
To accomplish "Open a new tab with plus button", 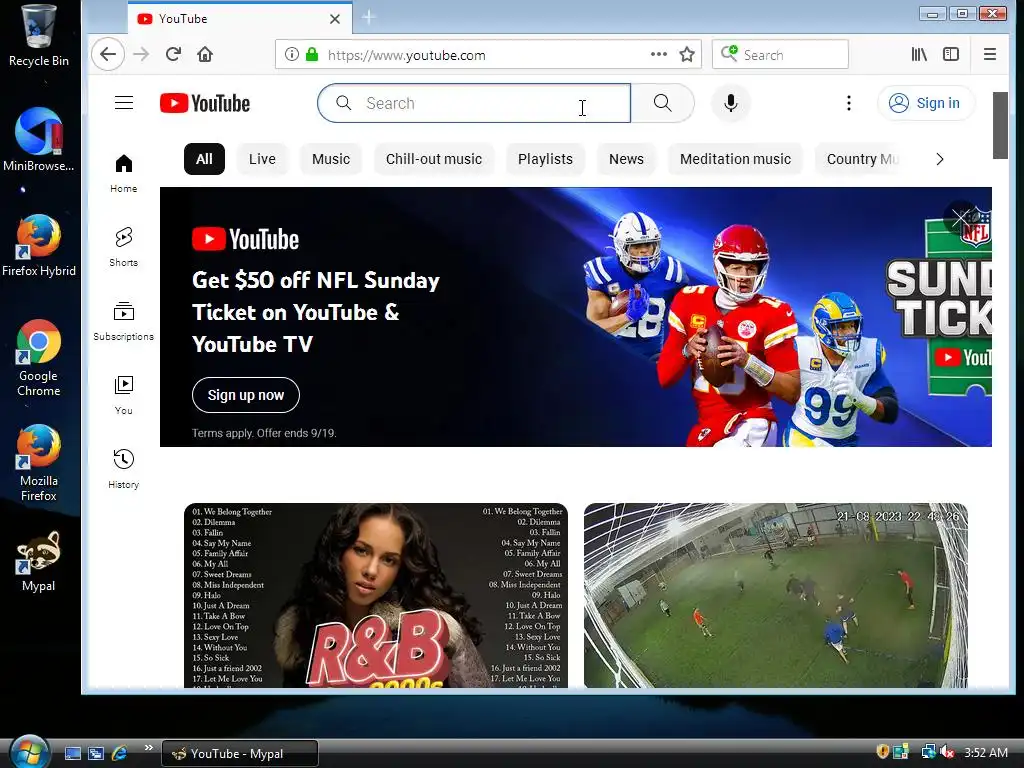I will 368,18.
